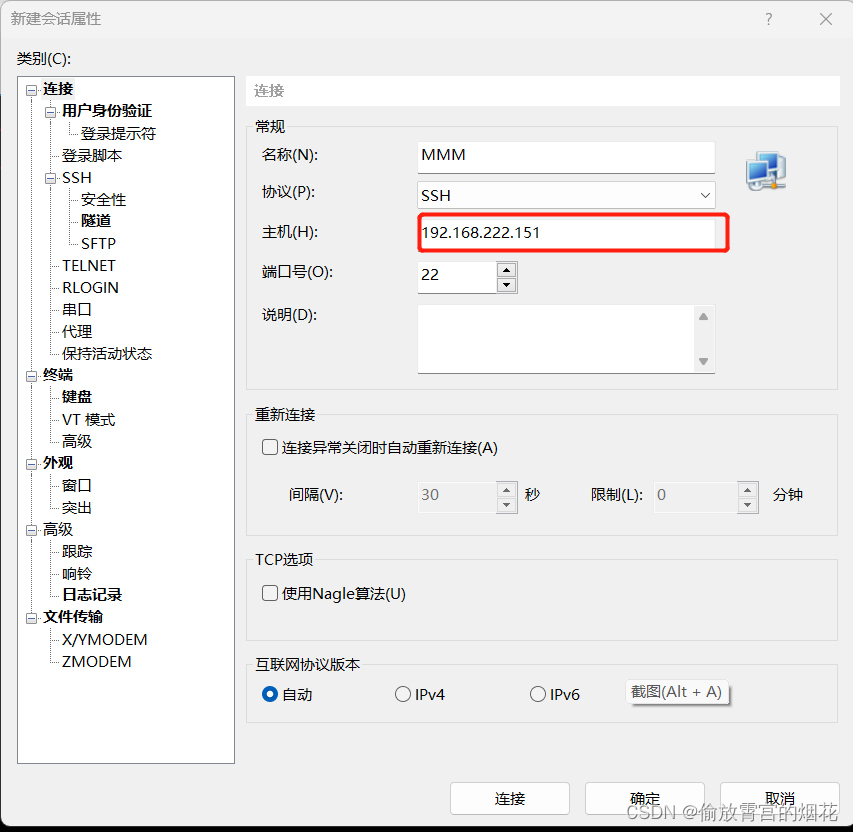Select the SSH tree item
This screenshot has height=832, width=853.
tap(77, 178)
